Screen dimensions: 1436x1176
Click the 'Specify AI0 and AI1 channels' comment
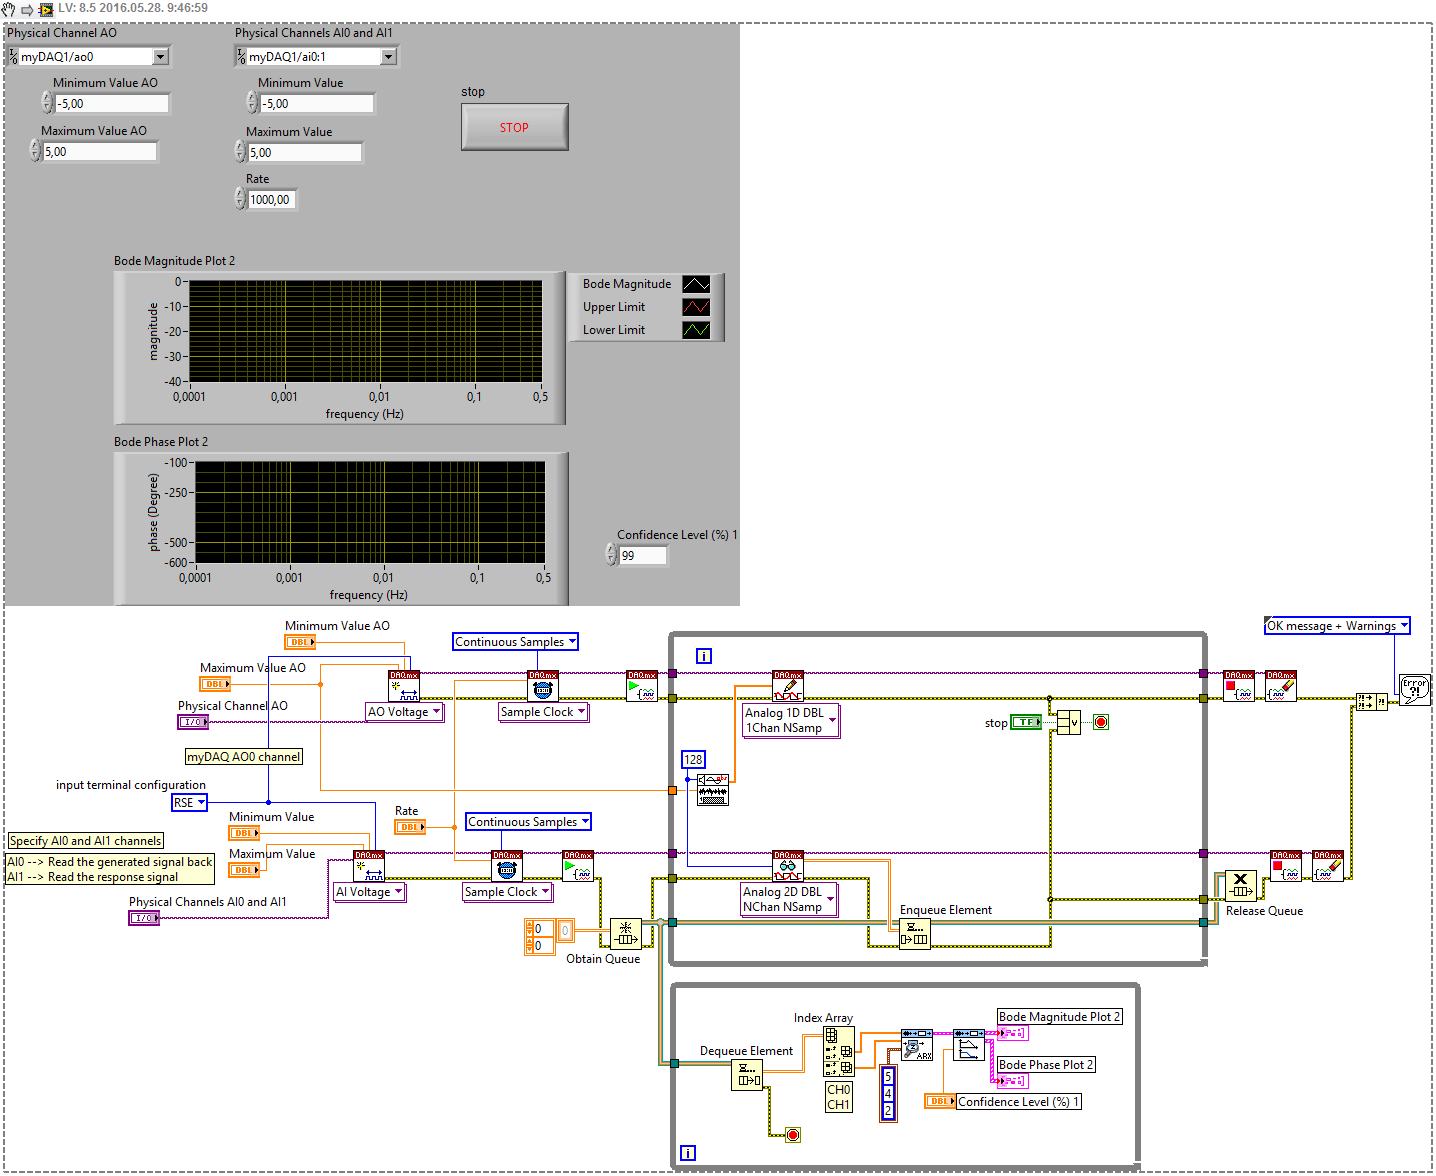tap(85, 841)
